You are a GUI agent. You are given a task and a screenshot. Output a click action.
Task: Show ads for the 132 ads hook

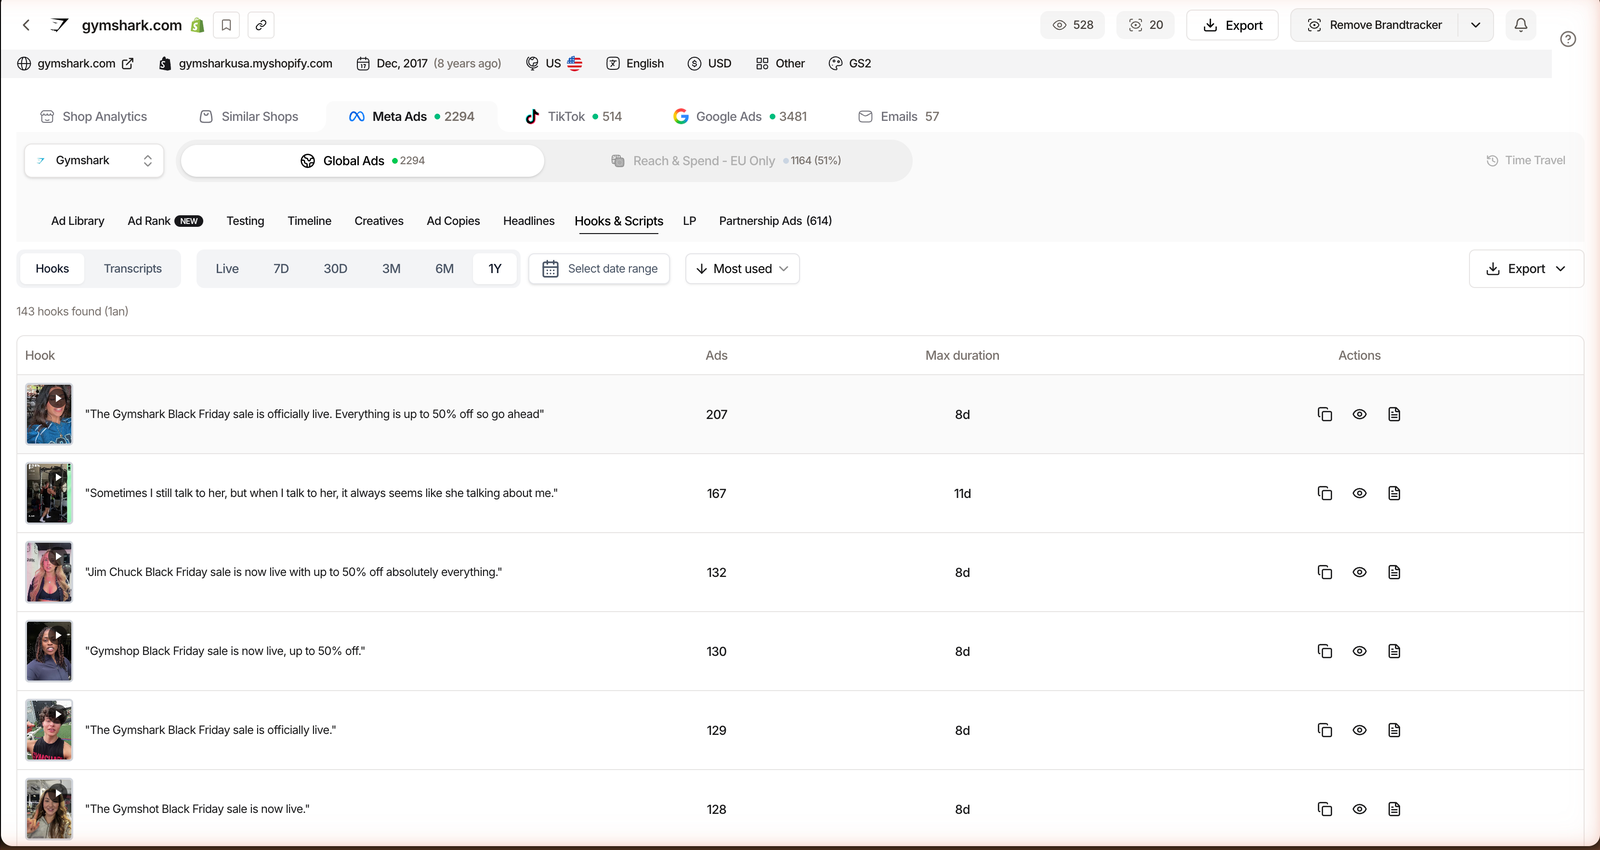(x=1359, y=572)
